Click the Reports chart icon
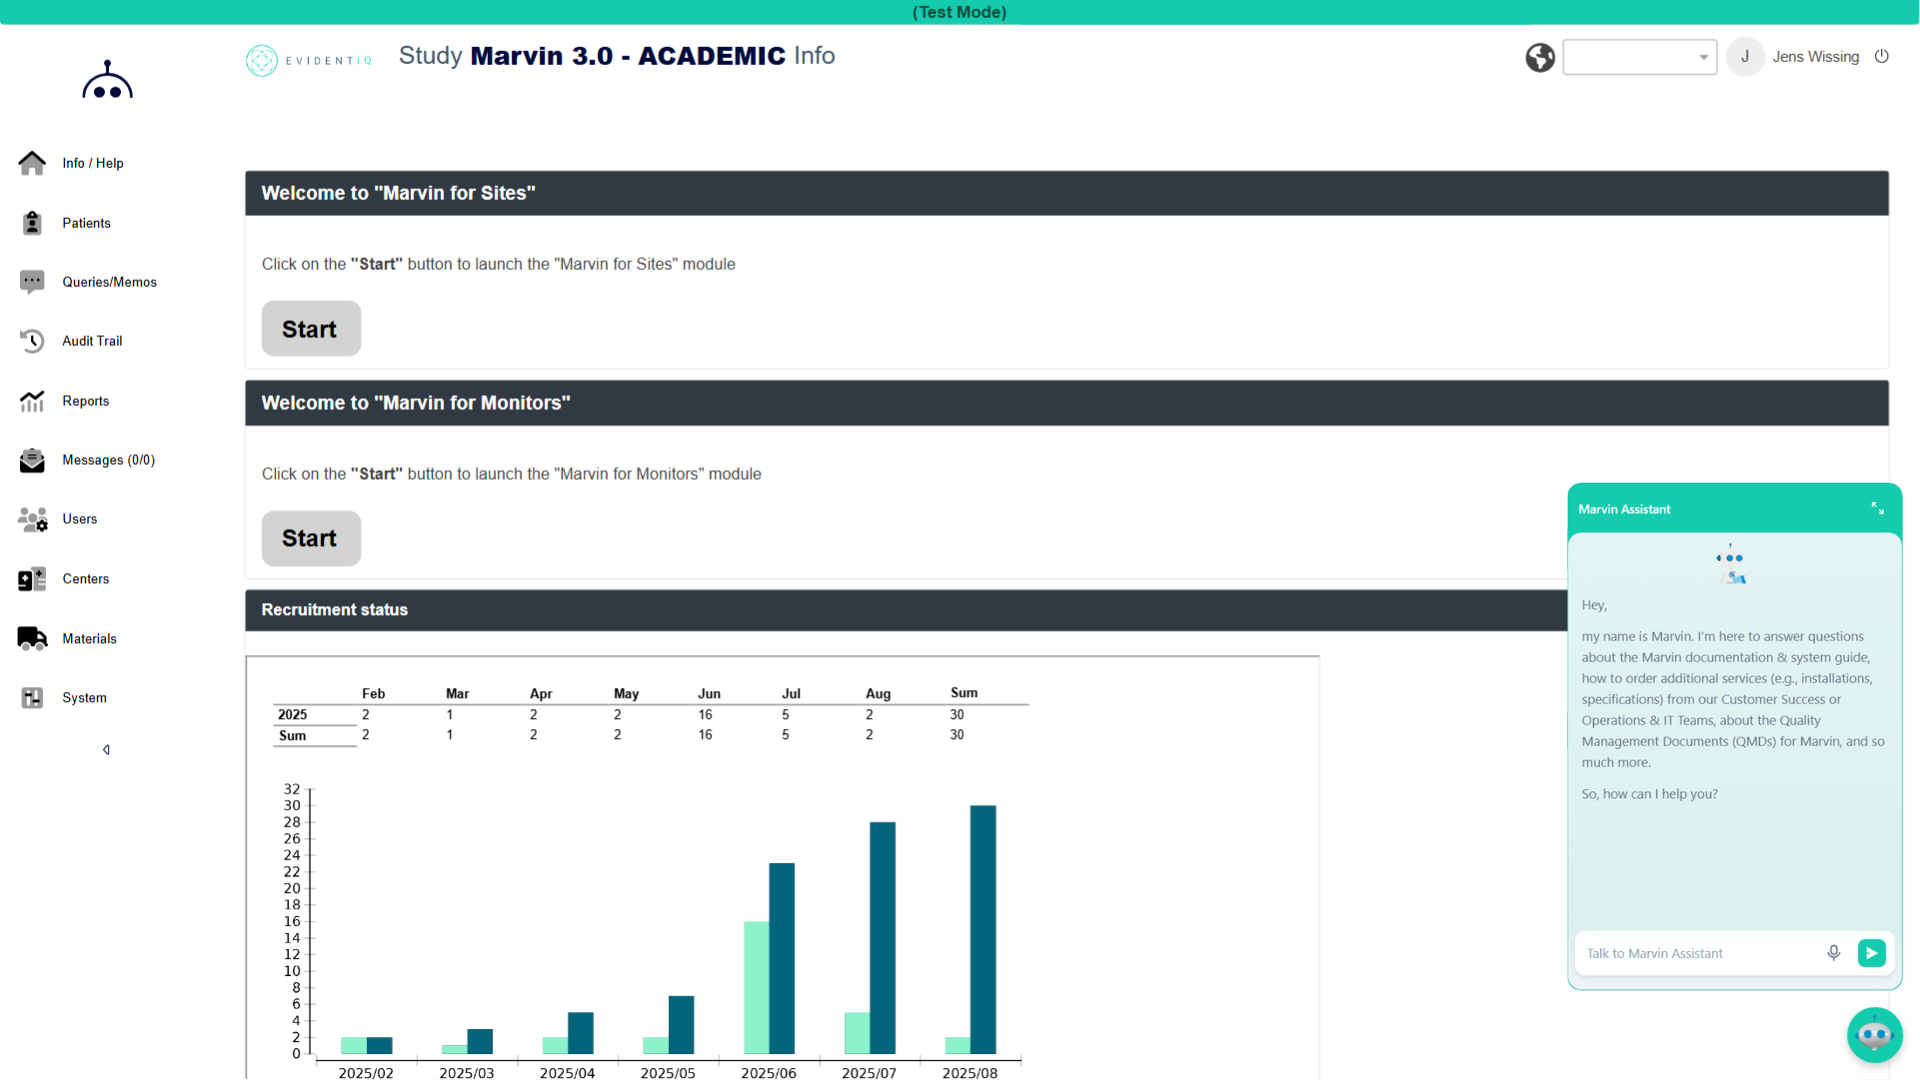The height and width of the screenshot is (1080, 1920). [x=32, y=401]
